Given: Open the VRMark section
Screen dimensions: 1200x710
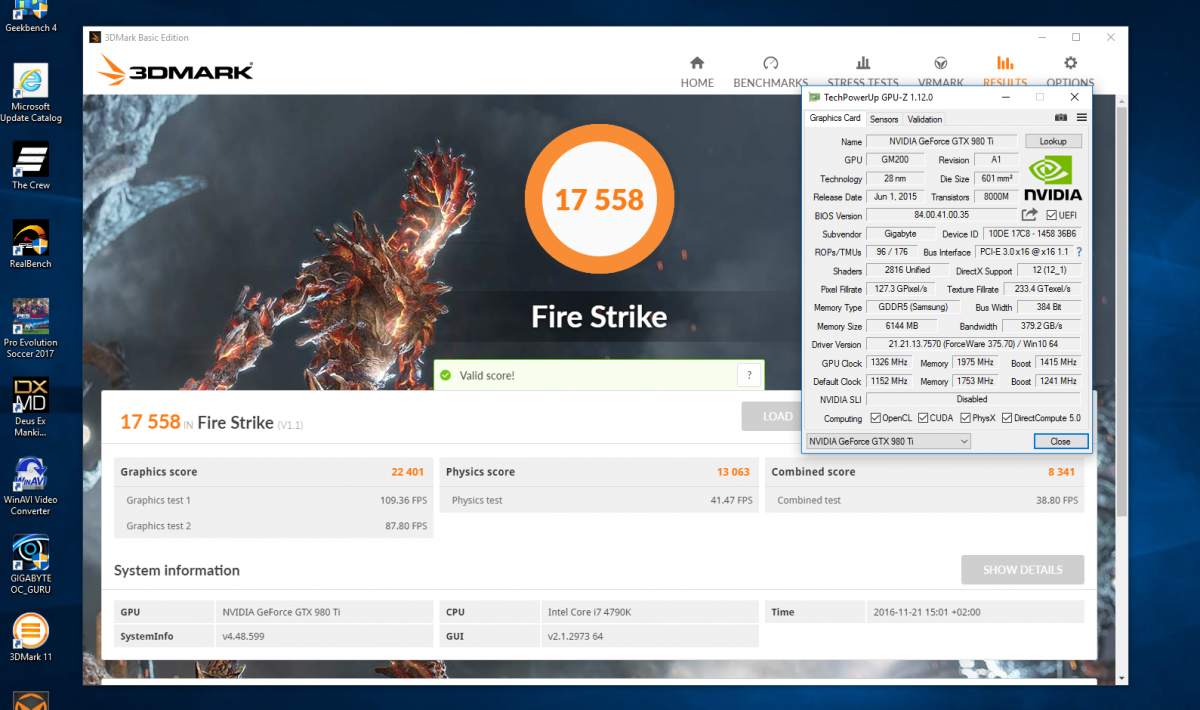Looking at the screenshot, I should [940, 71].
